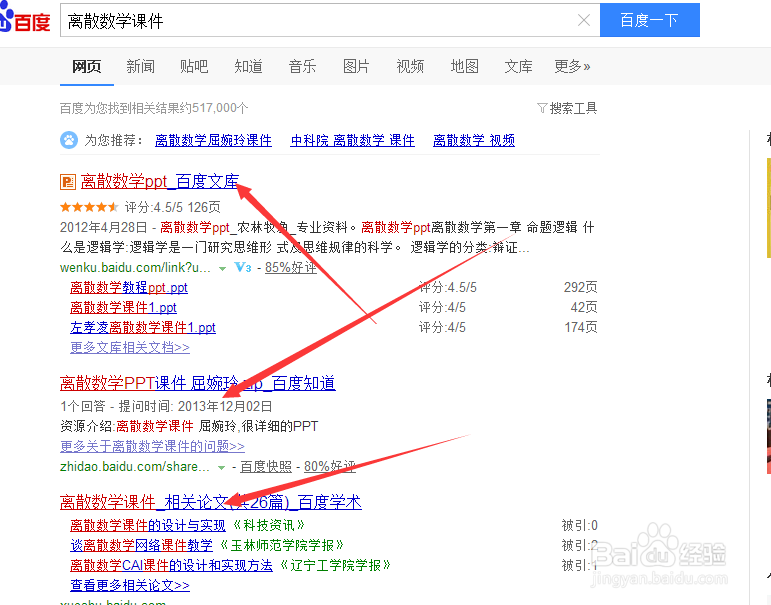
Task: Click journal name 《辽宁工学院学报》
Action: click(335, 566)
